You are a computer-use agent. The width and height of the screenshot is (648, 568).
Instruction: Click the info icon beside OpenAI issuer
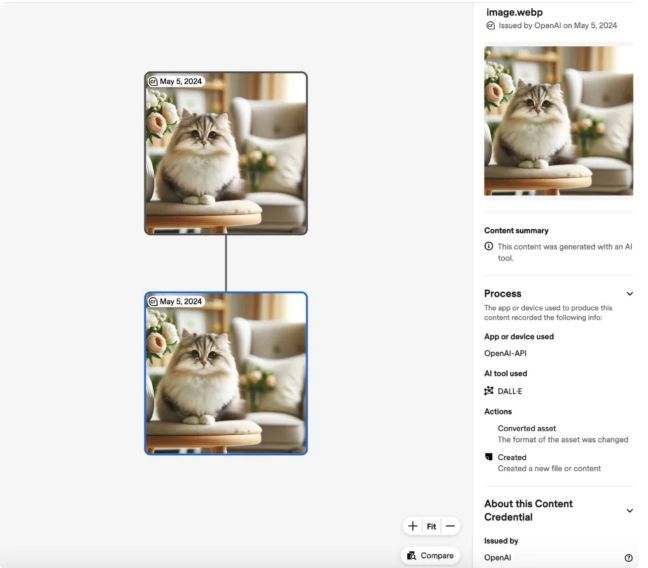click(629, 557)
